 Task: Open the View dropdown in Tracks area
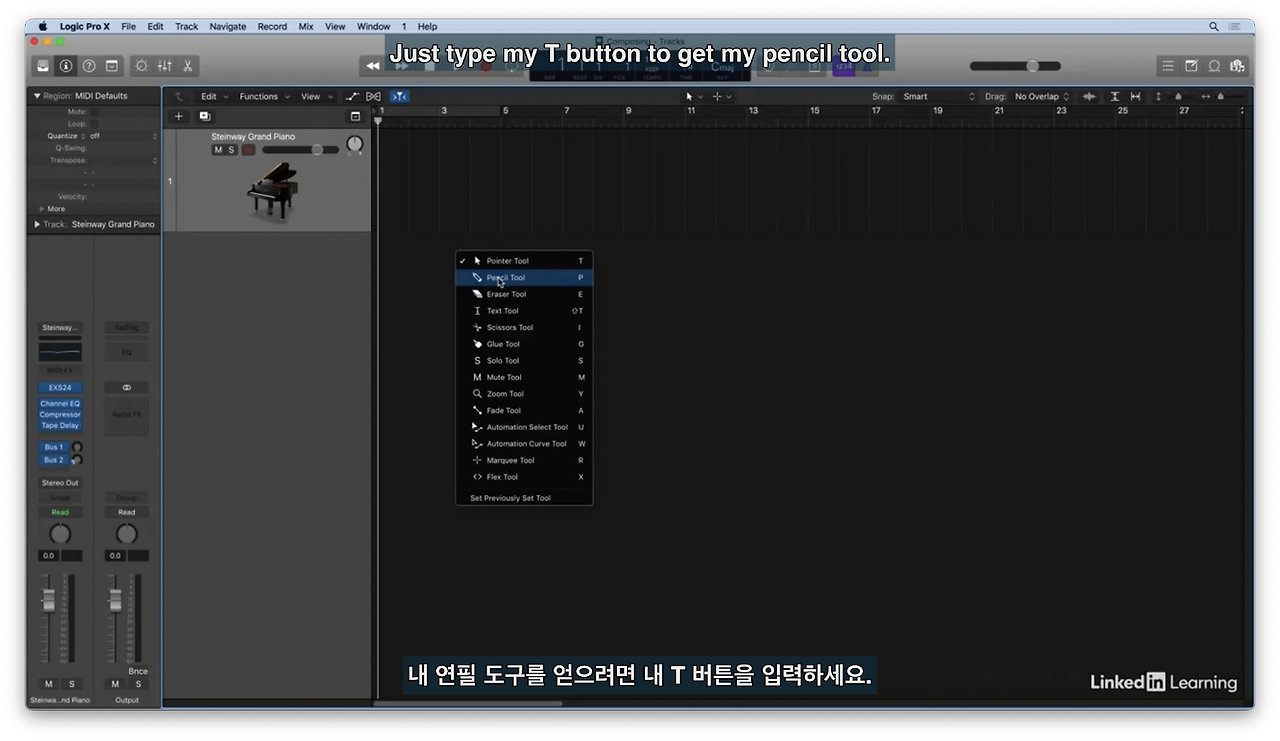coord(316,97)
